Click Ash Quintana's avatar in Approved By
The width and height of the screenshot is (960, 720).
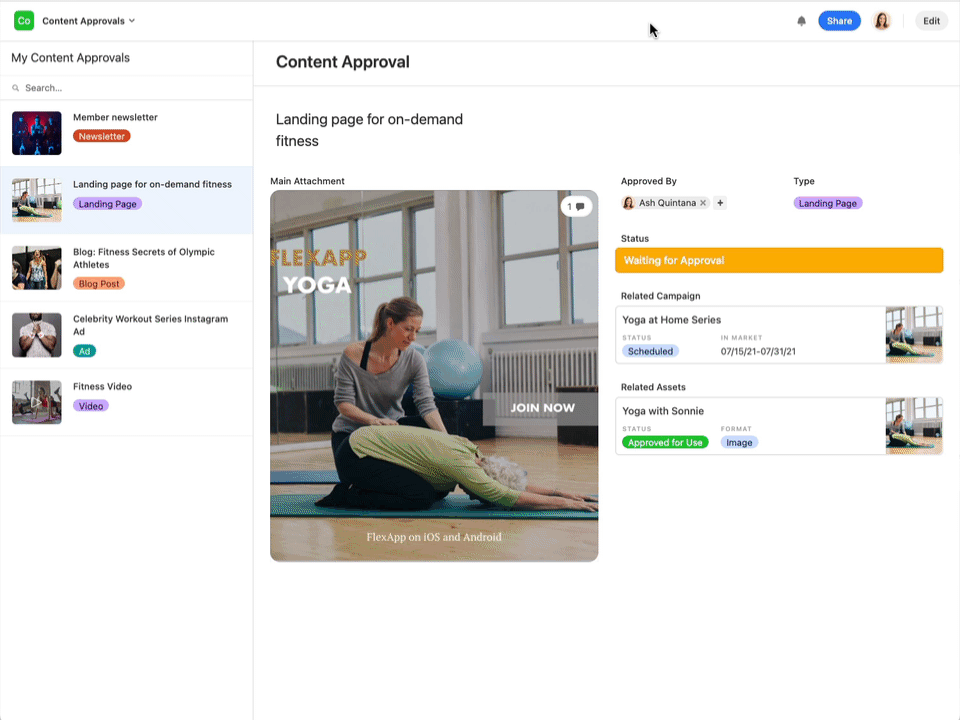click(x=628, y=203)
